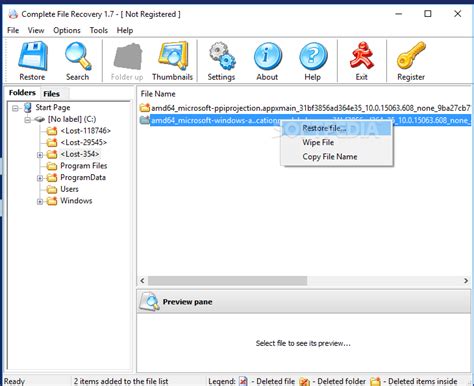Click the drive icon for [No label] (C:)

[40, 119]
